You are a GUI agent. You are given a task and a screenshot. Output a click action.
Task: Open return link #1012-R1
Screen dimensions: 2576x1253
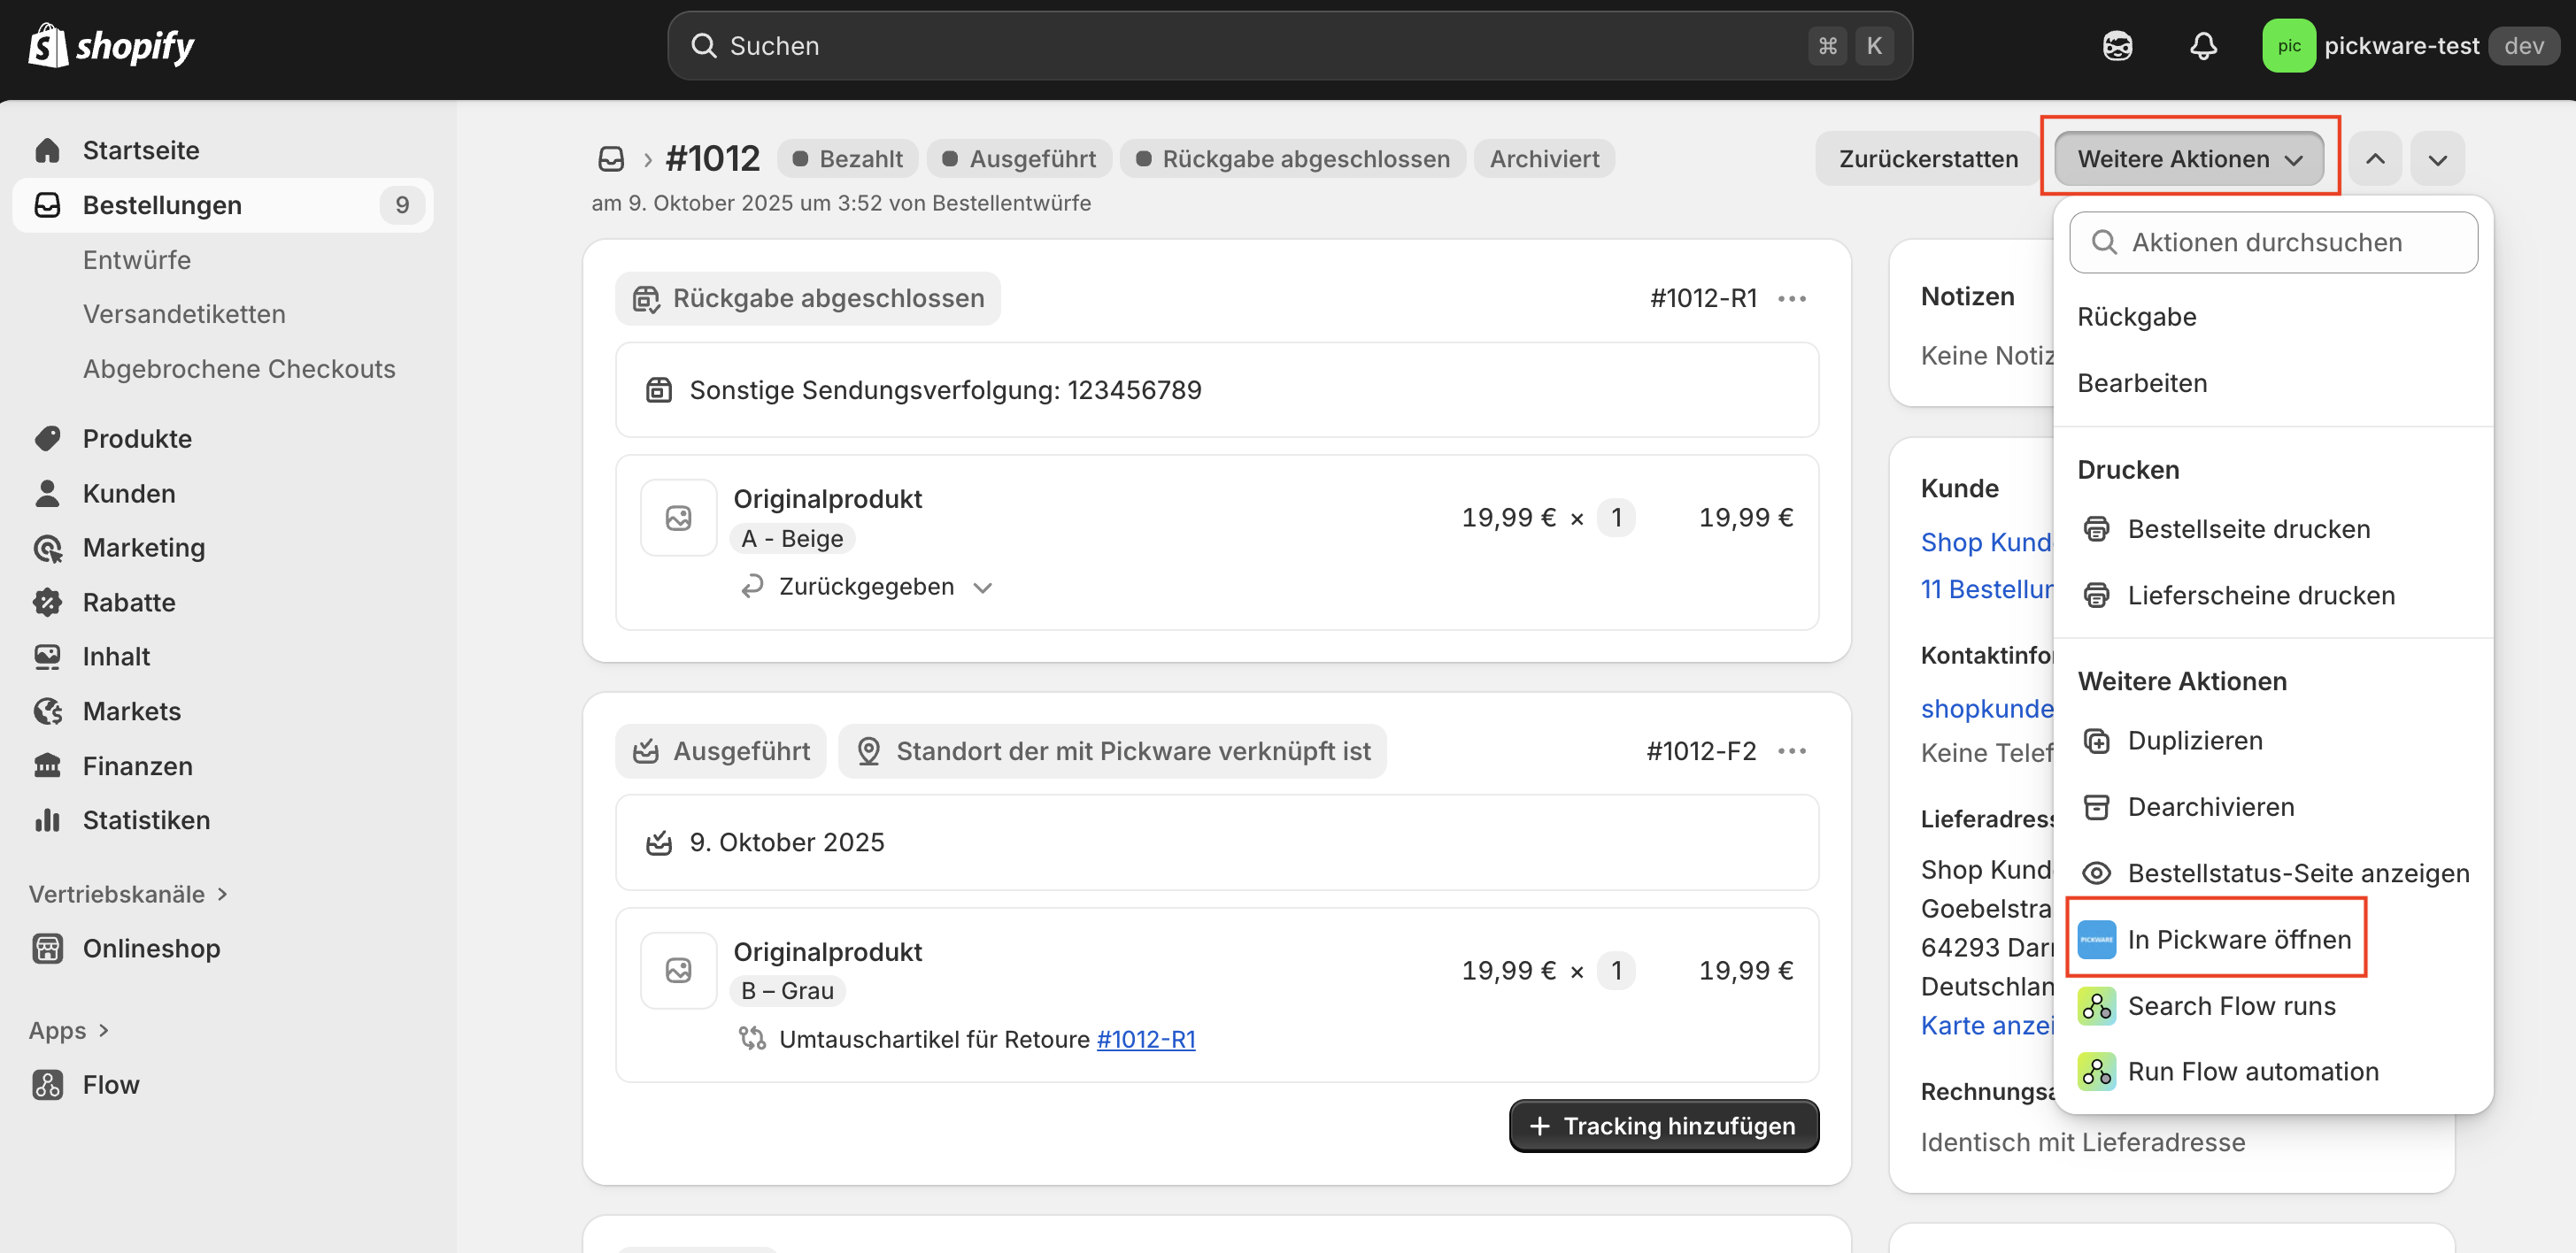[1145, 1039]
